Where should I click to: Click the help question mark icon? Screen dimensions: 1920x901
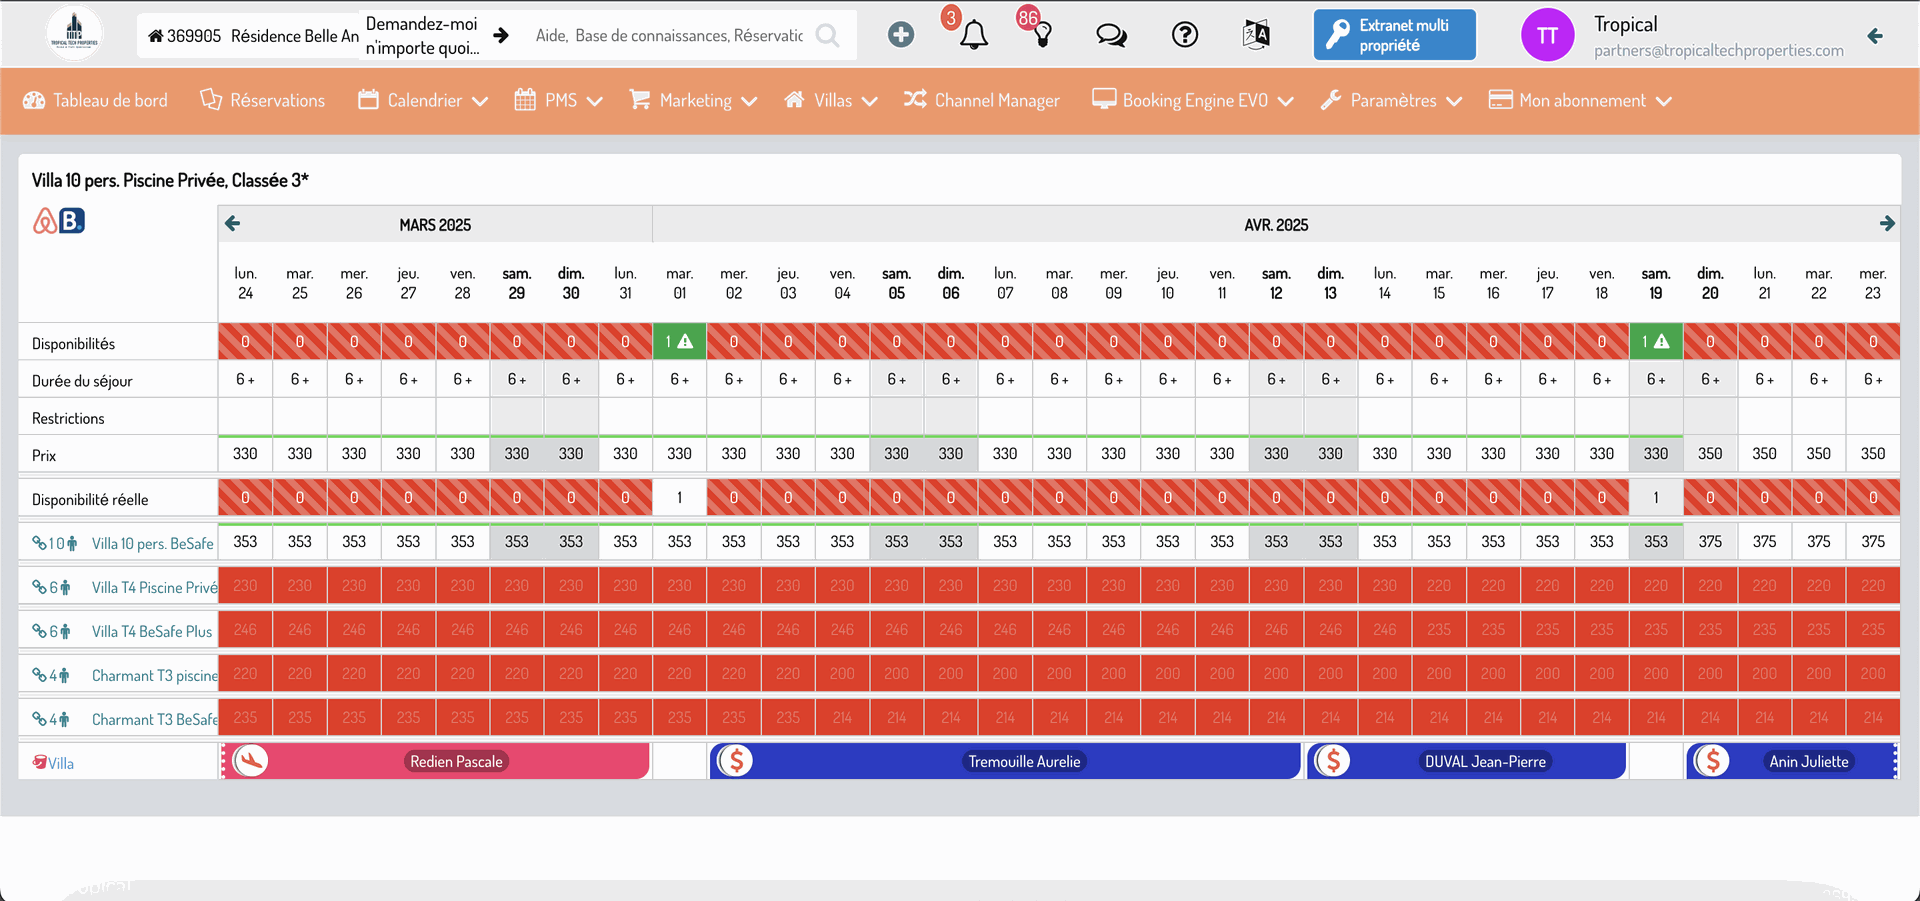coord(1184,36)
